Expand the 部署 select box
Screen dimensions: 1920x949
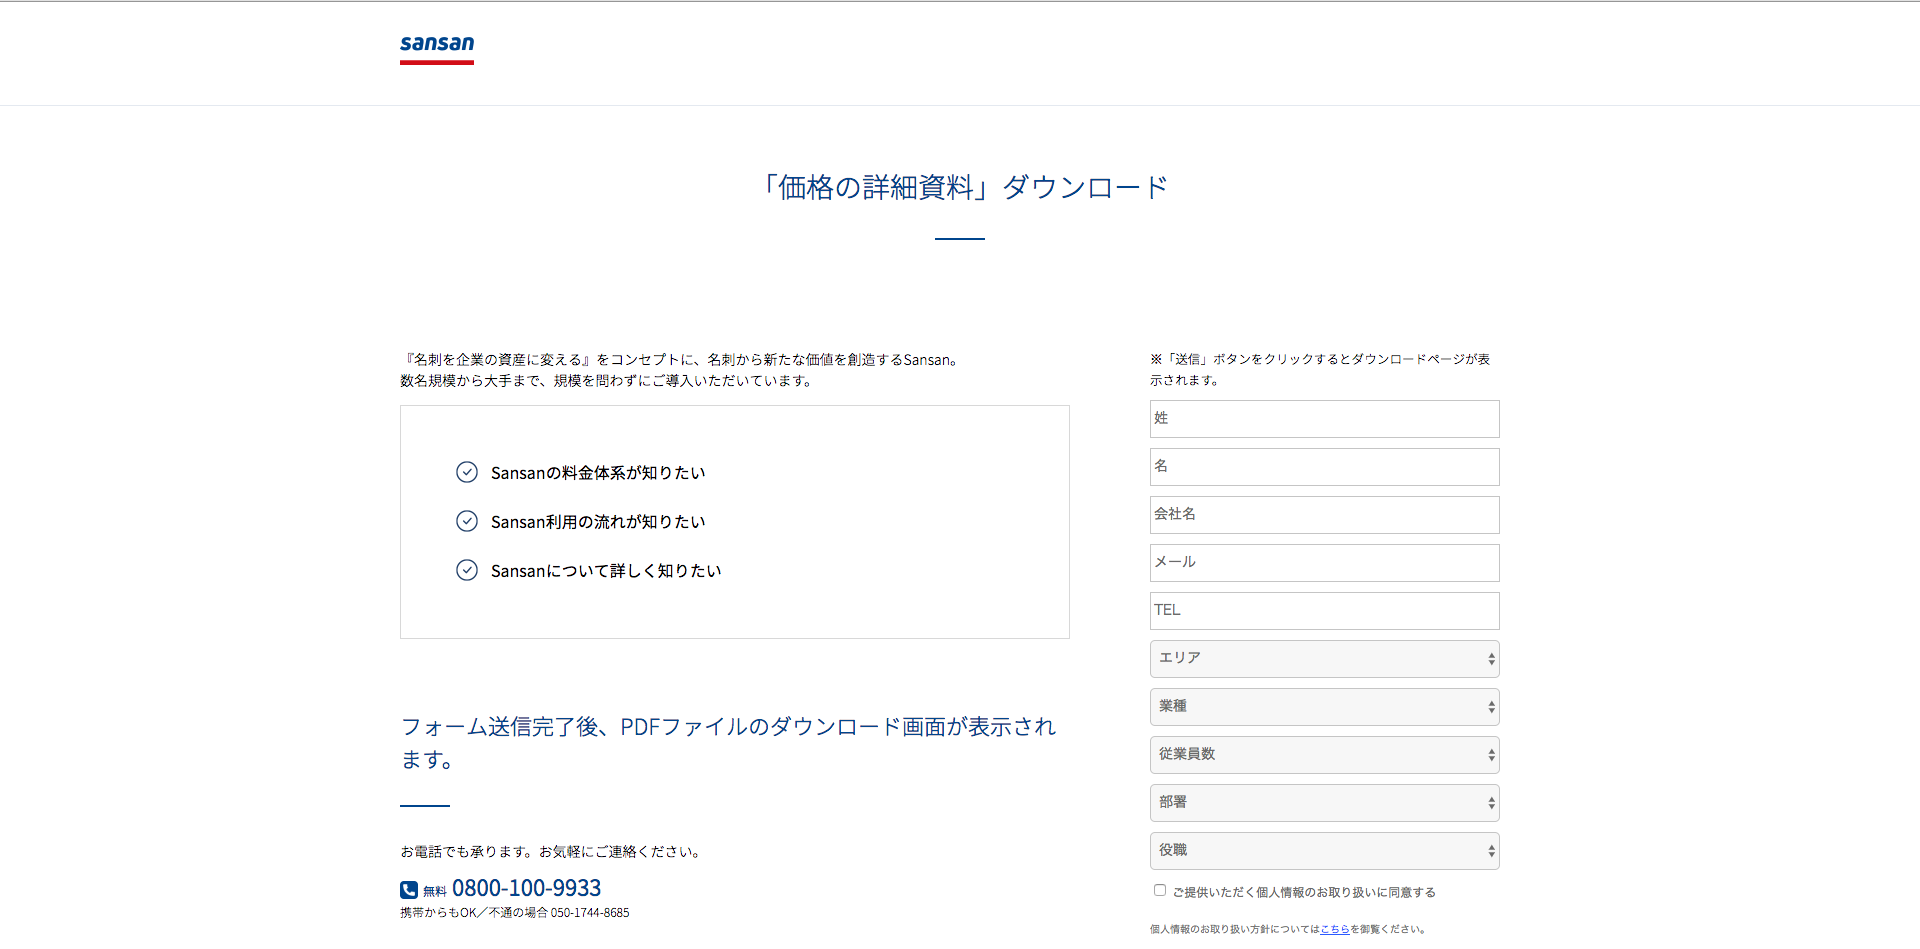(x=1325, y=803)
